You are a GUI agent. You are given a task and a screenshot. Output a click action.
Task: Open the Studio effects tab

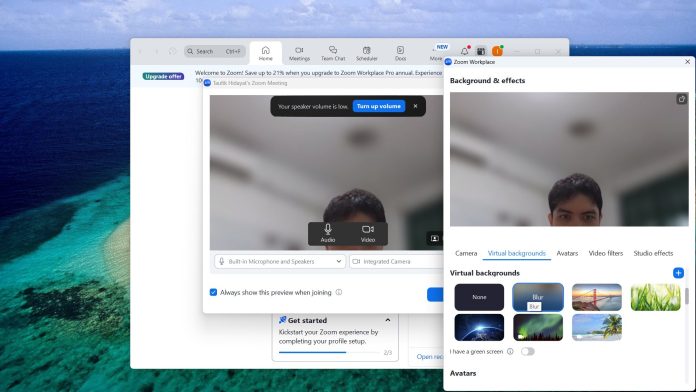653,253
